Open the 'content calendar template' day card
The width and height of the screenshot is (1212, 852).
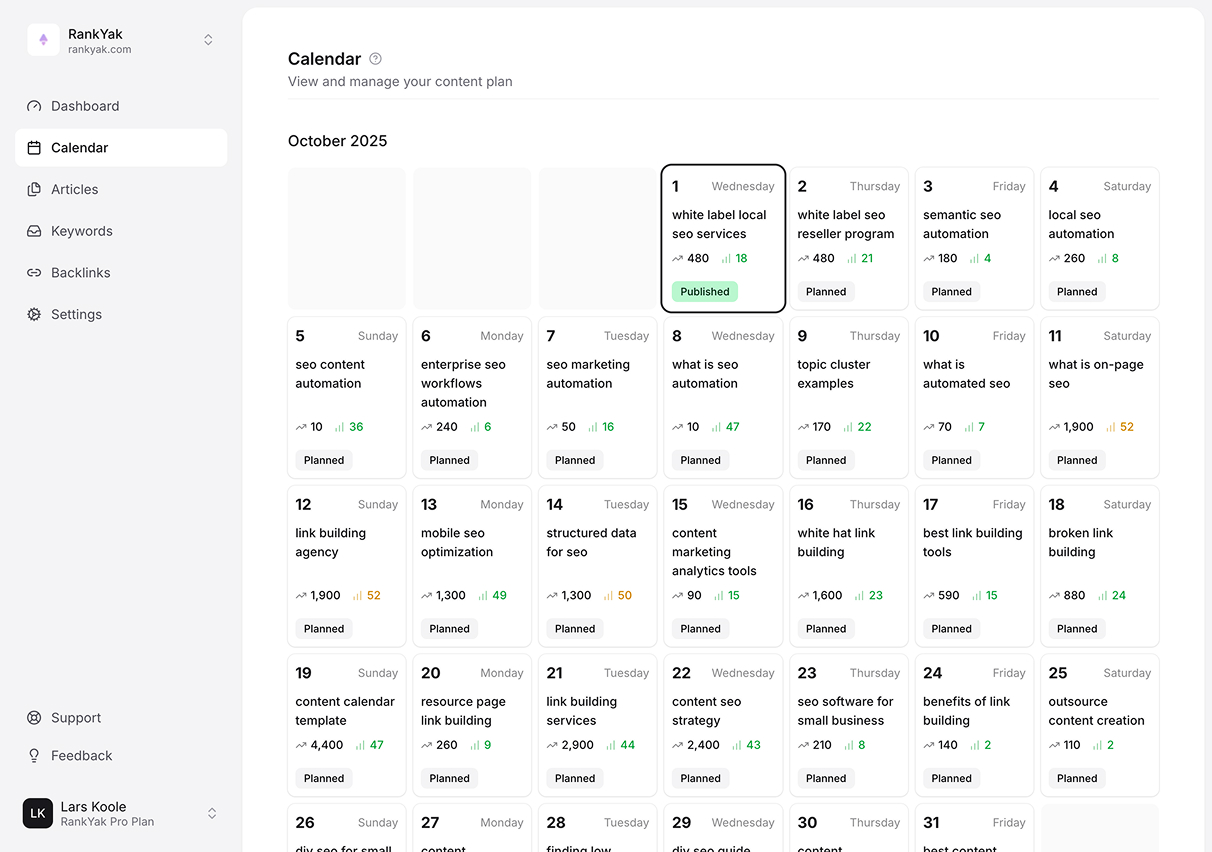click(346, 725)
